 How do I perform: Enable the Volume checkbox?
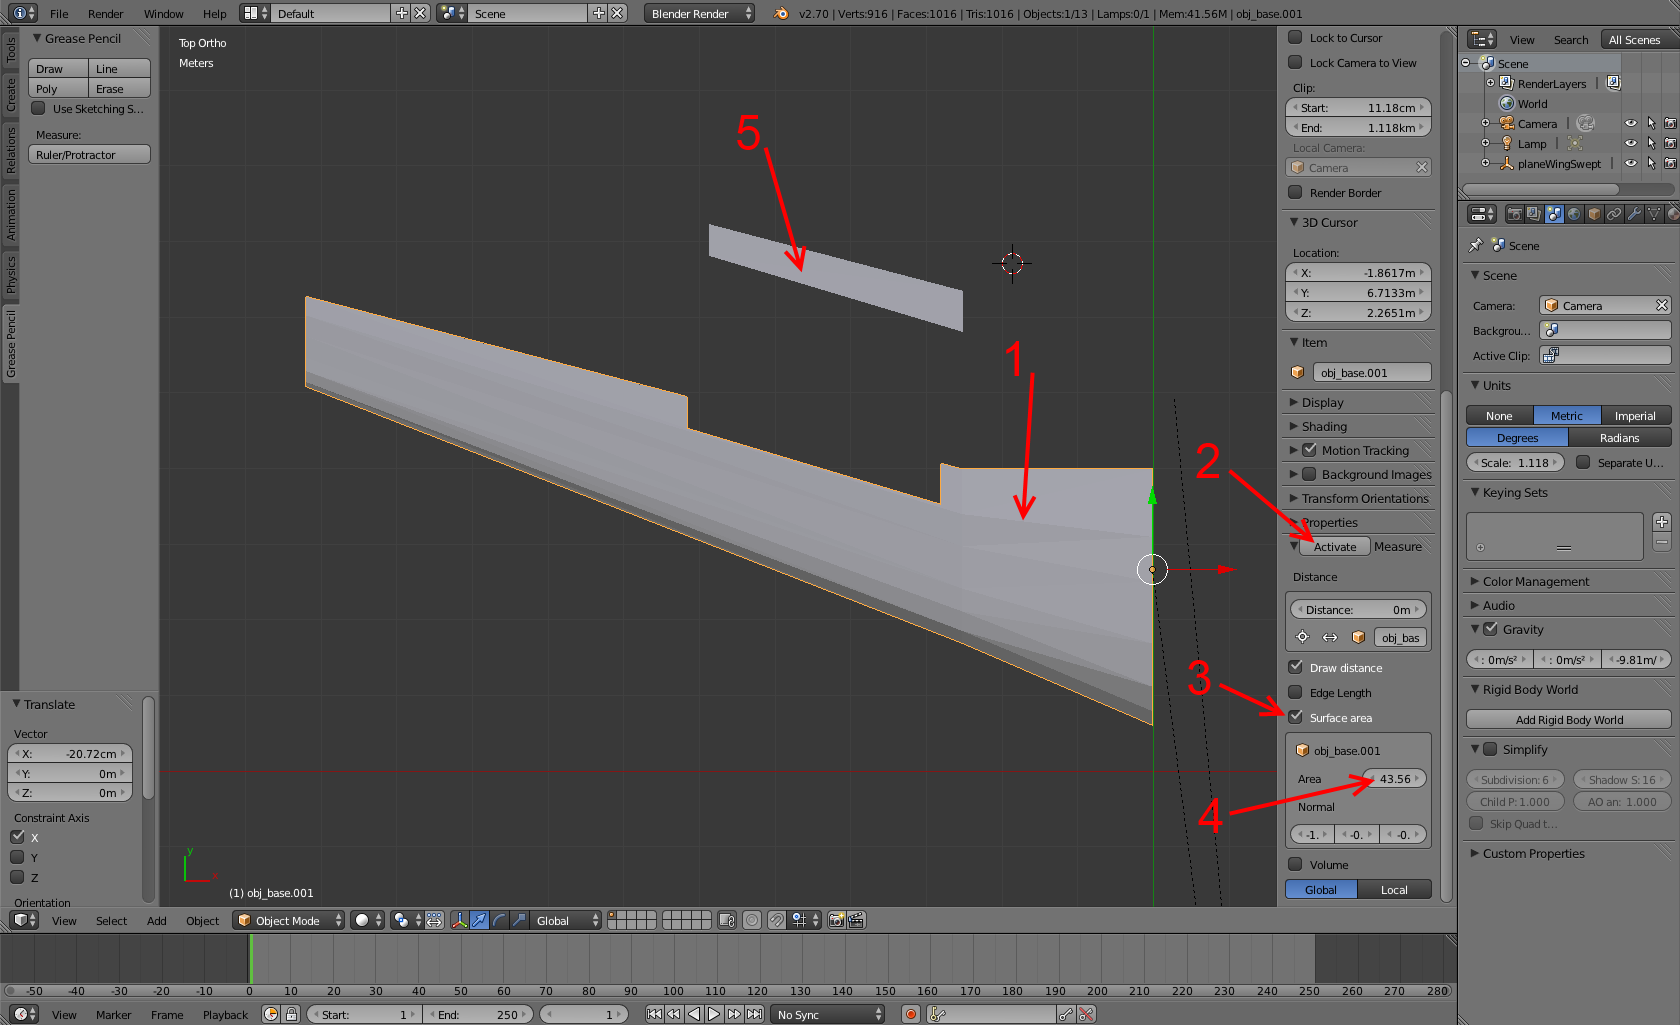point(1296,864)
